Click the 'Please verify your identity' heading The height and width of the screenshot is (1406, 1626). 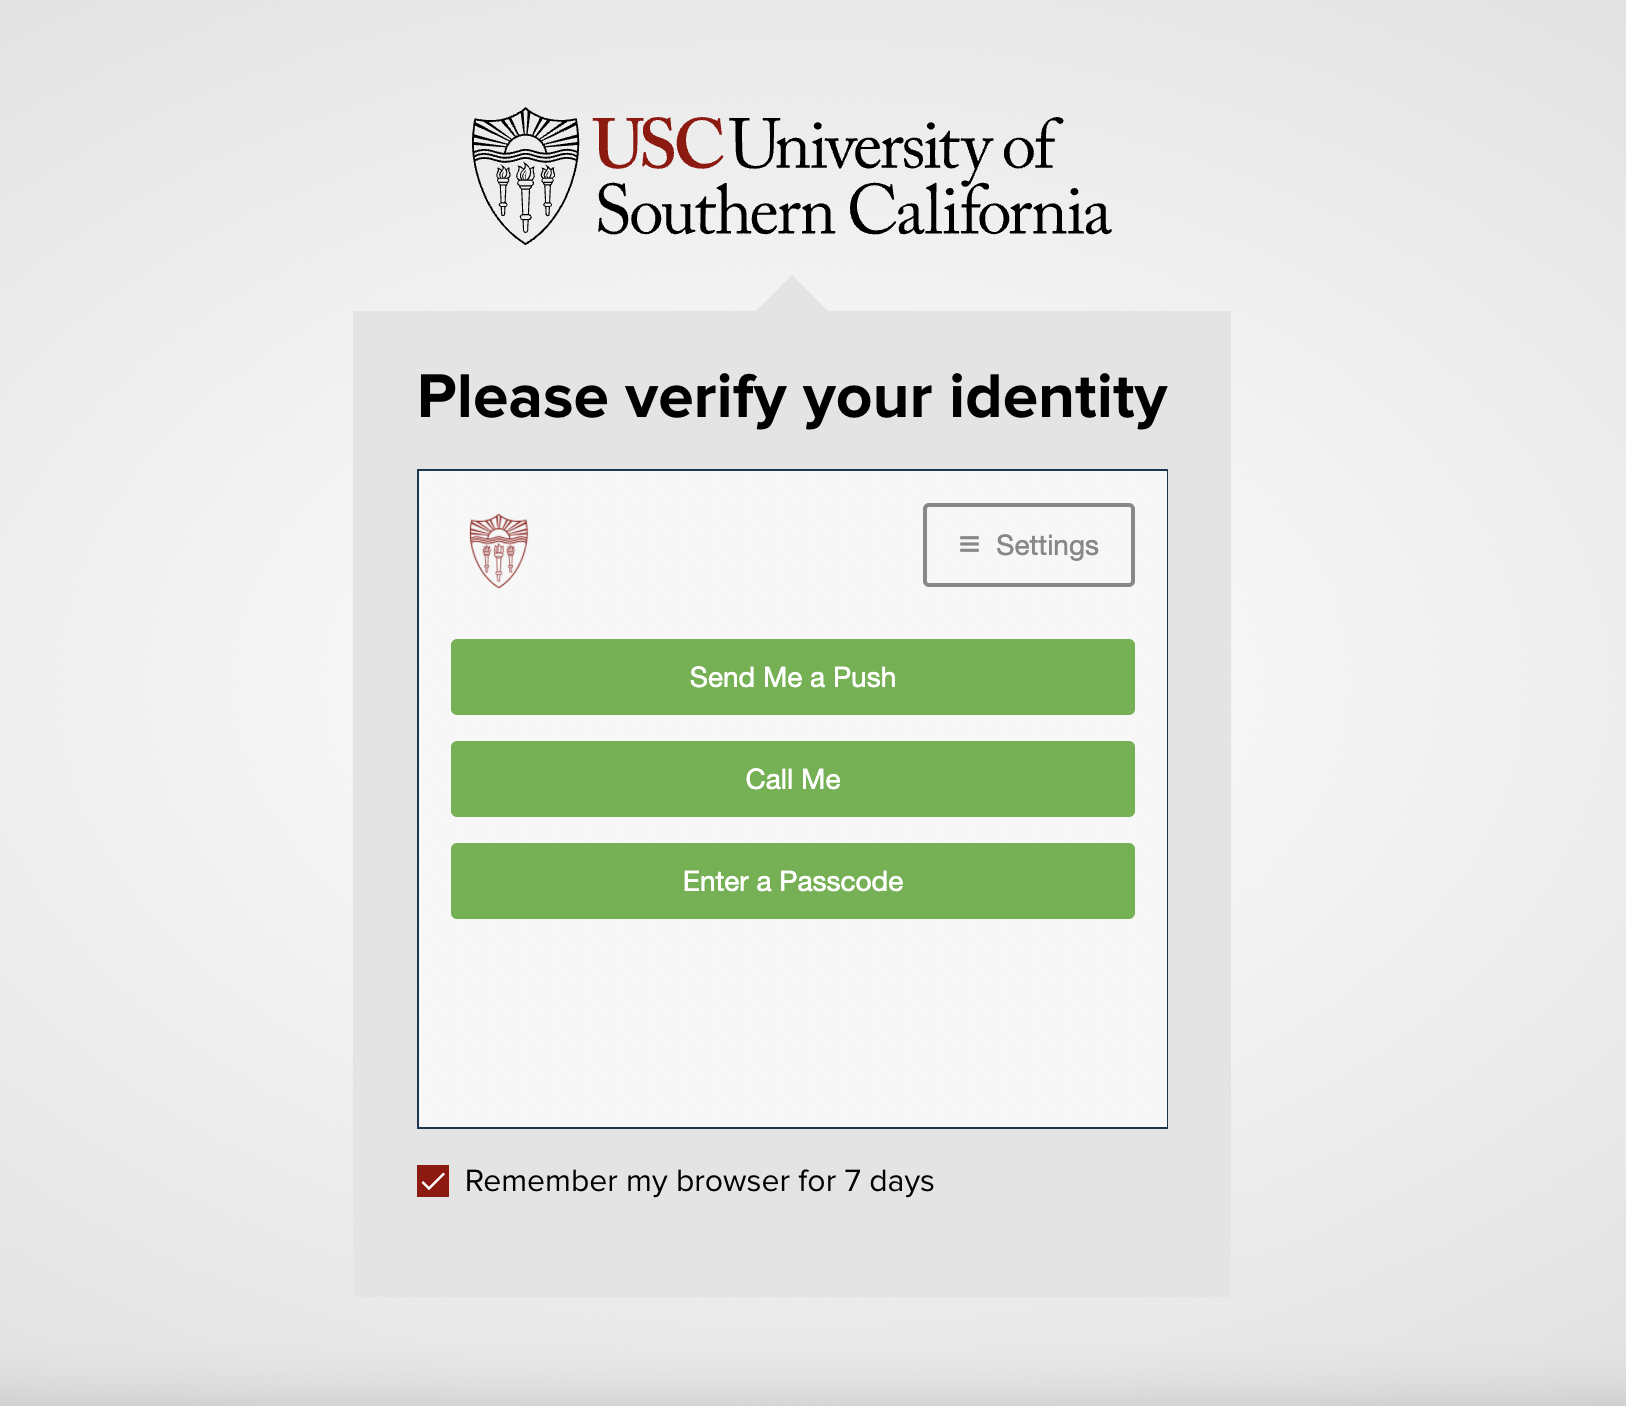coord(792,397)
